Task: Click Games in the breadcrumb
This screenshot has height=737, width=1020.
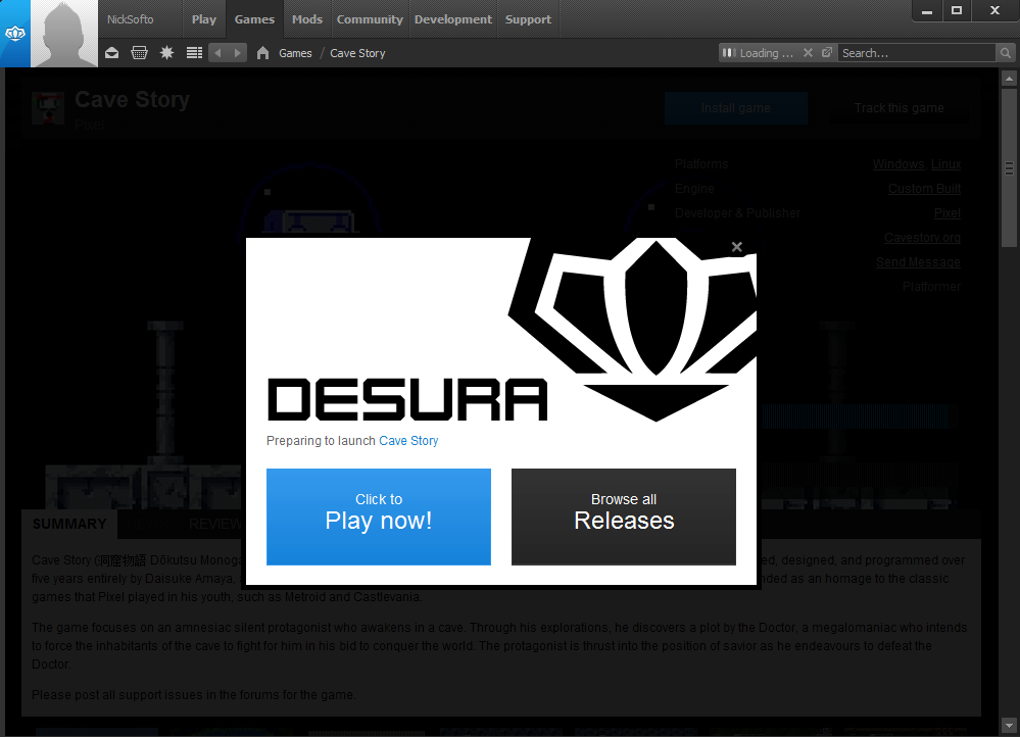Action: tap(295, 53)
